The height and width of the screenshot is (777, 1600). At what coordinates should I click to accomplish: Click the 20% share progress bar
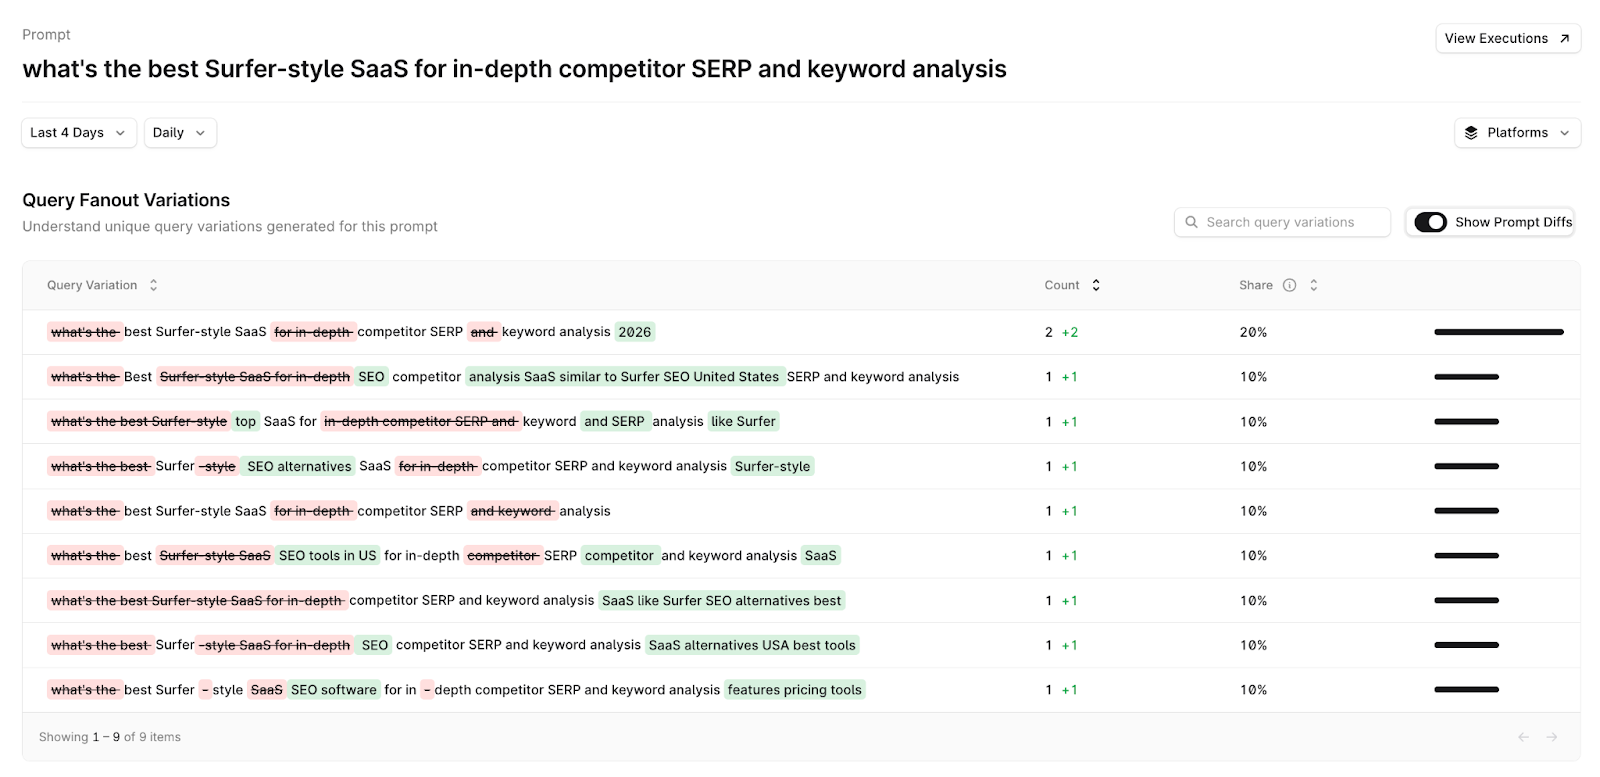(1498, 332)
